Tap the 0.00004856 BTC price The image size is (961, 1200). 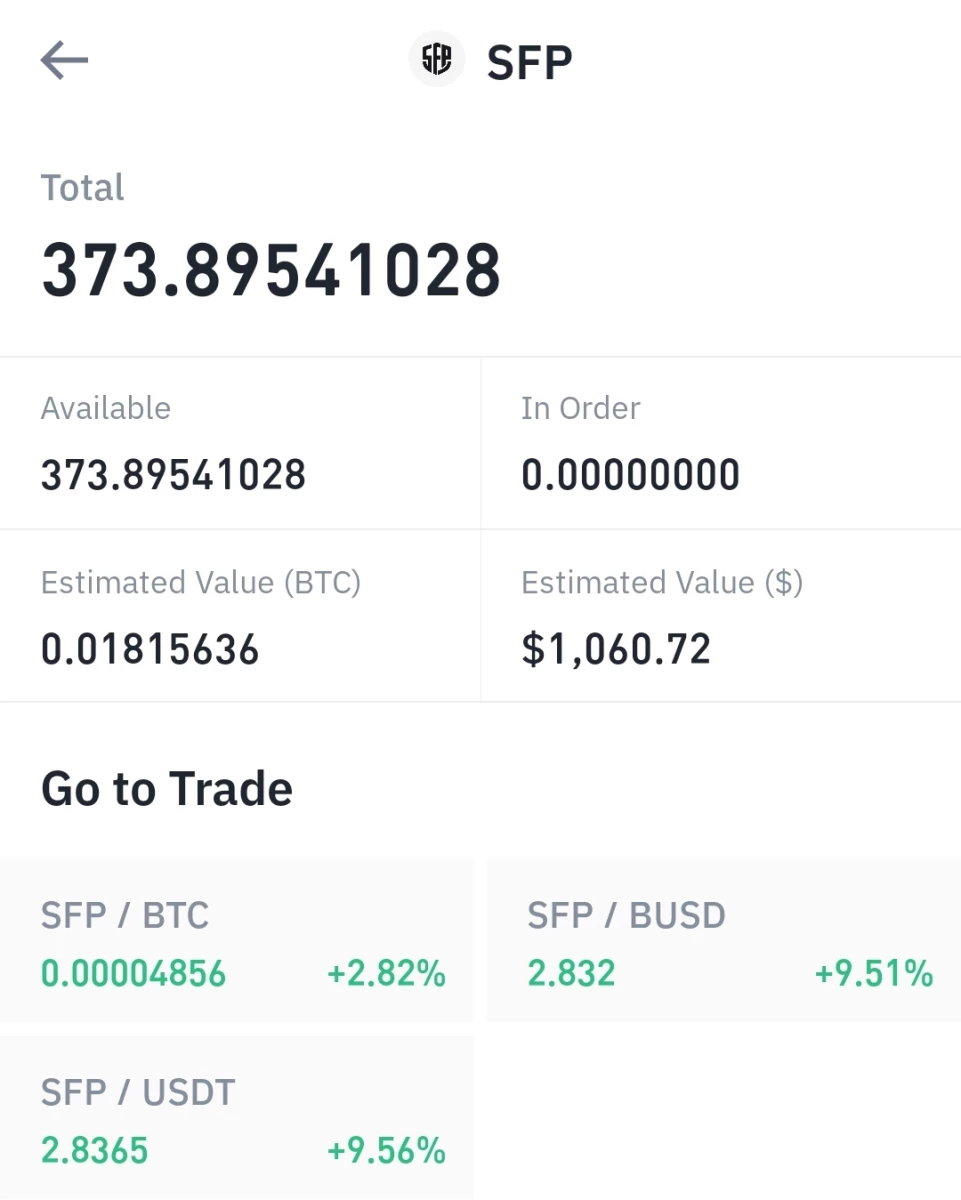pos(134,973)
